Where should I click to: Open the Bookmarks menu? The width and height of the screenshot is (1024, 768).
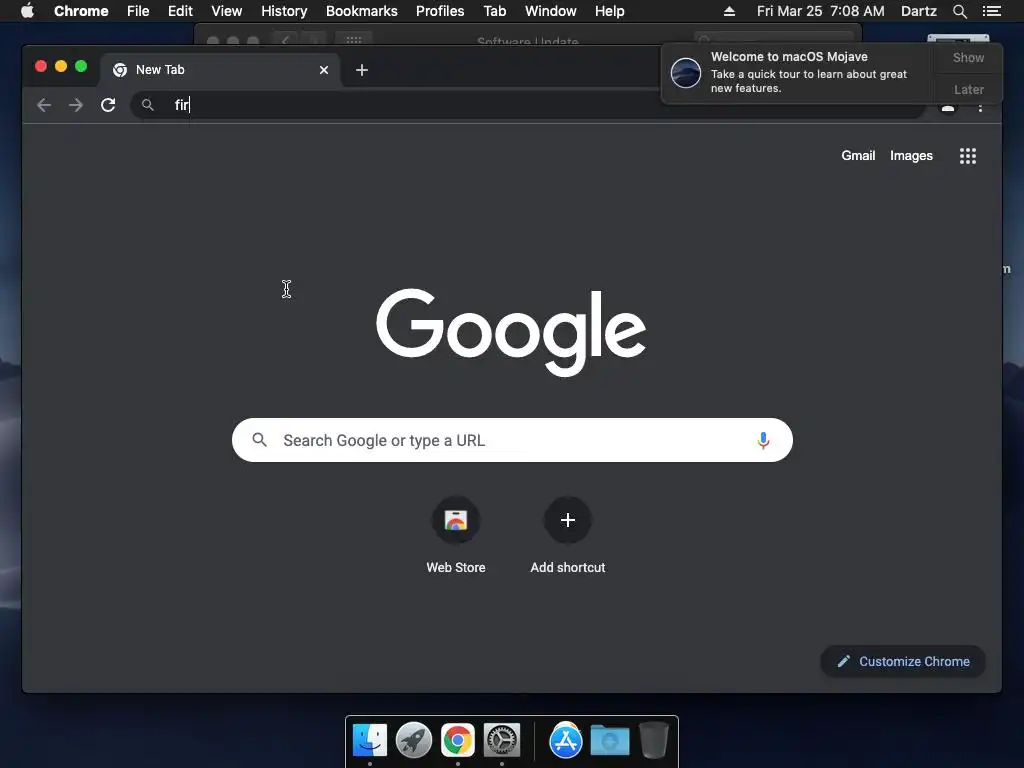click(x=362, y=11)
